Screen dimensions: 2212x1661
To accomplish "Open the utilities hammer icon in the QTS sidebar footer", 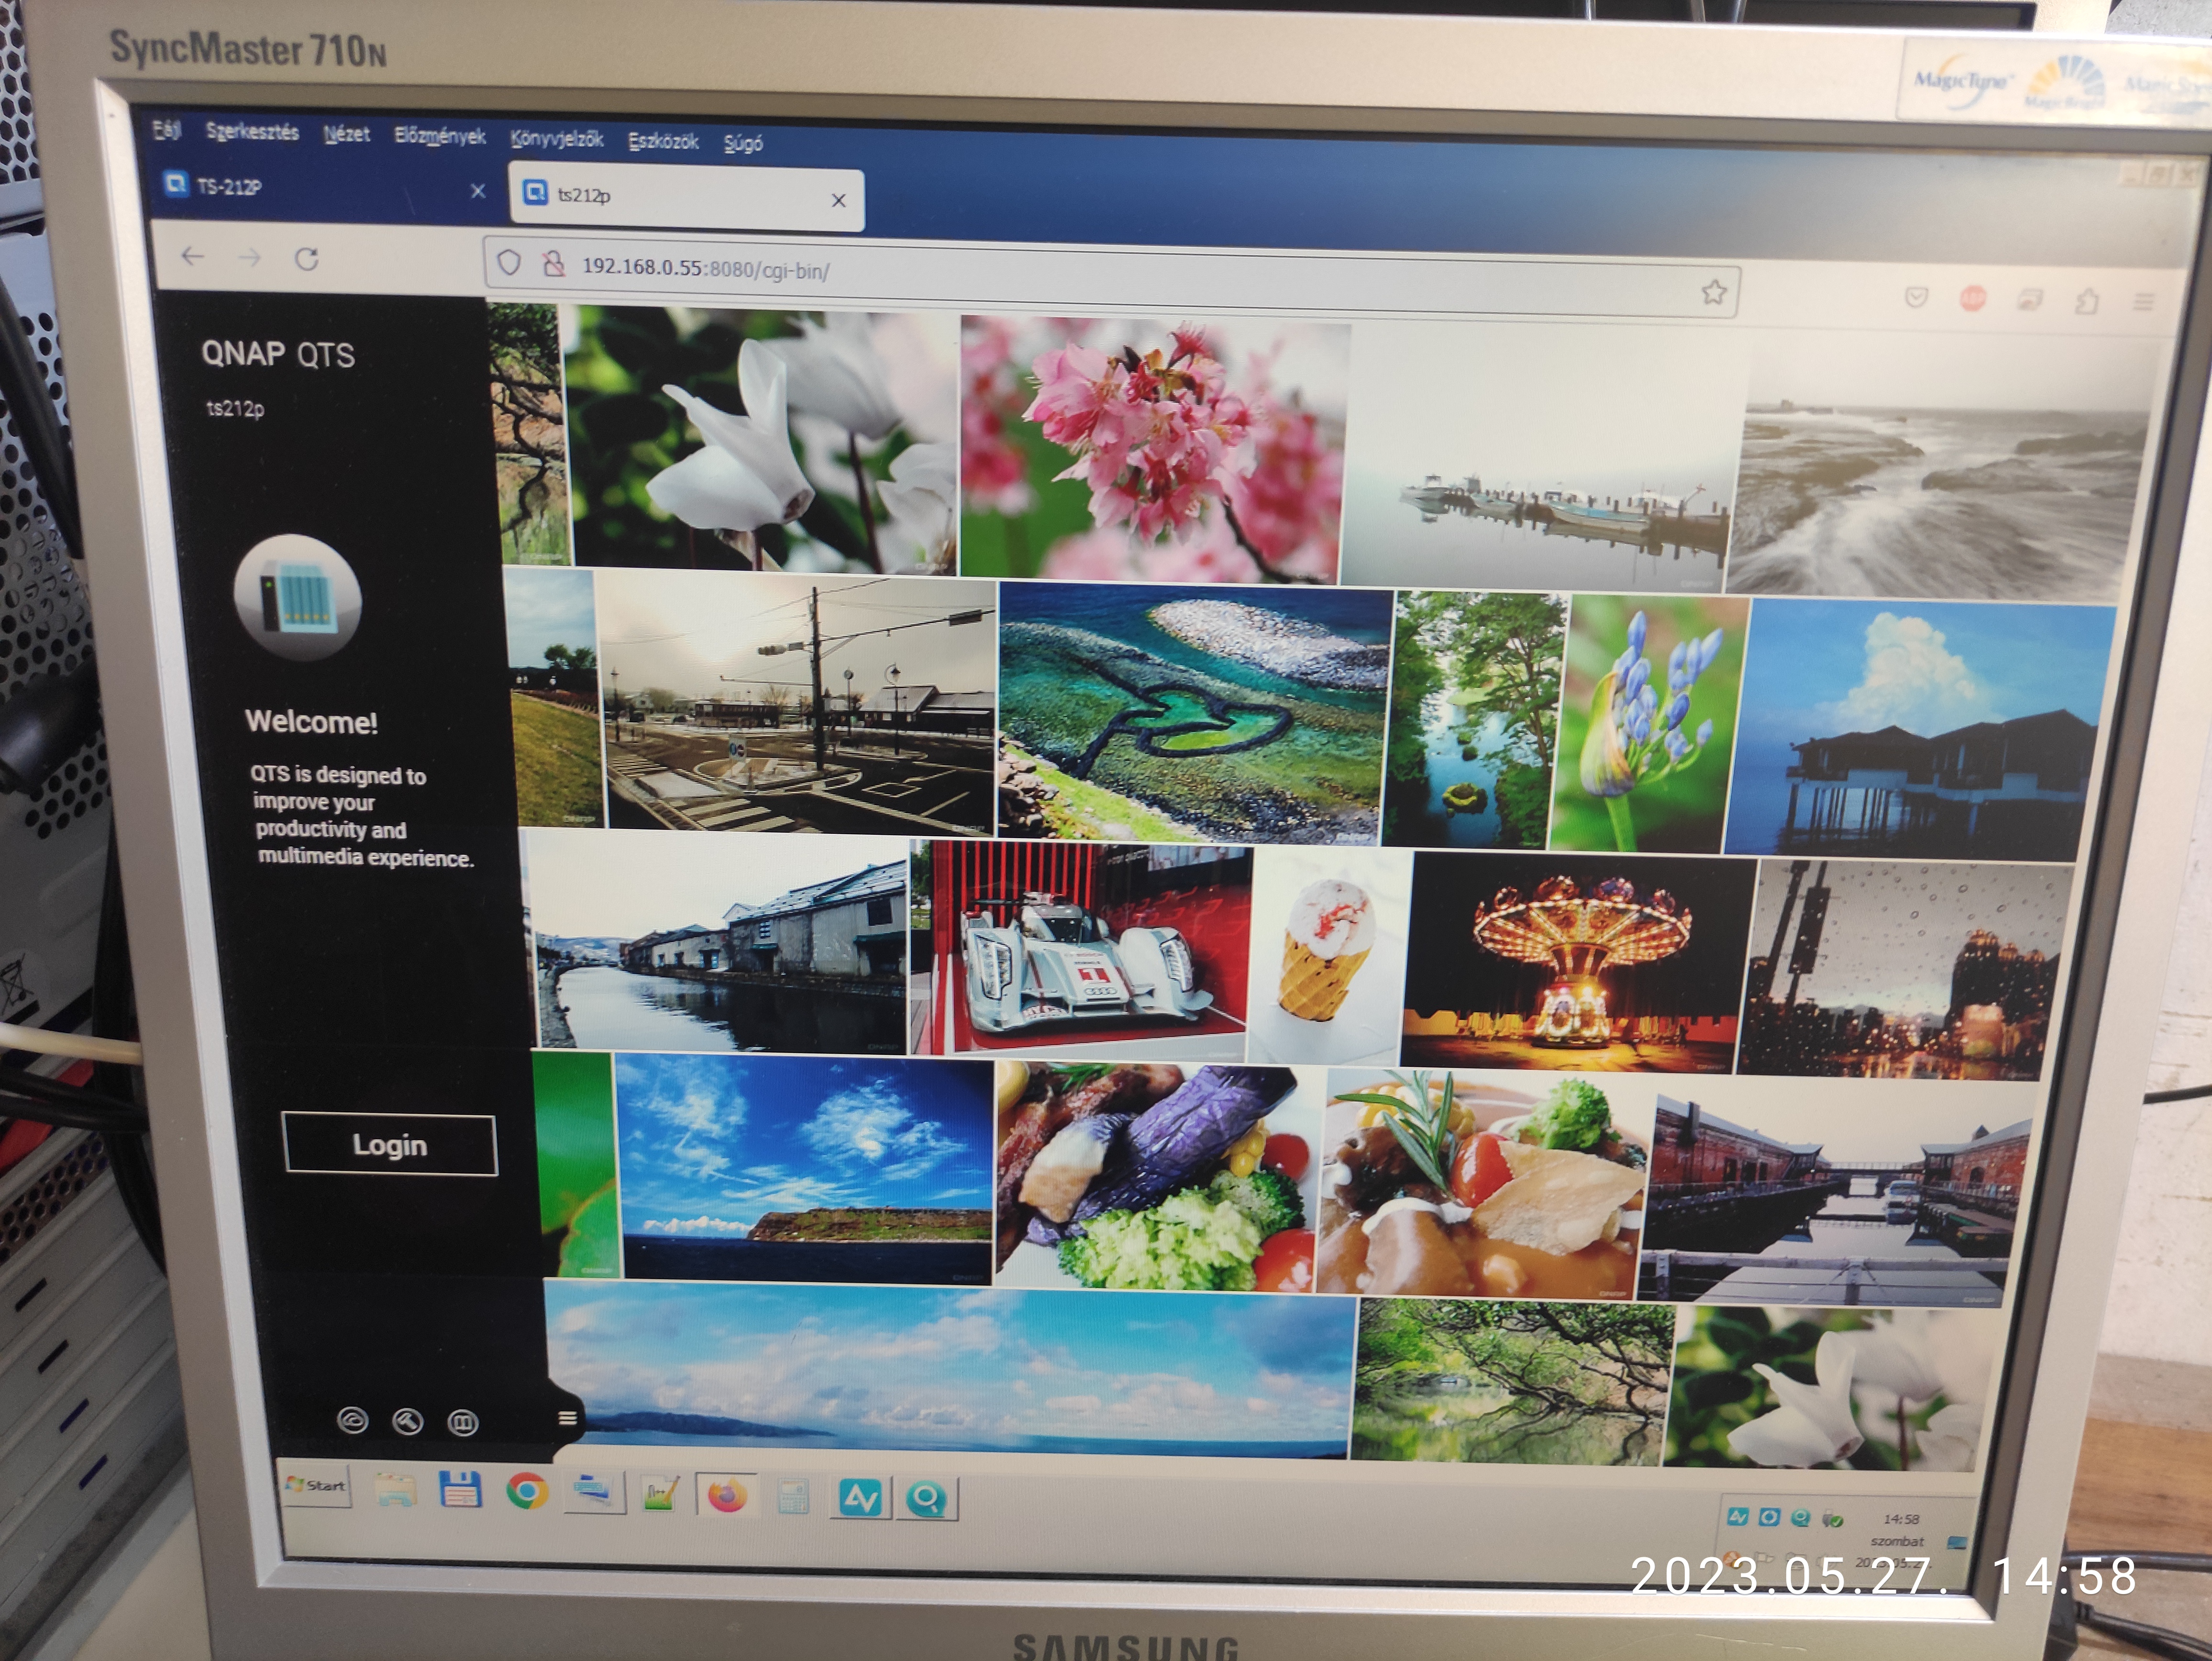I will (x=407, y=1421).
